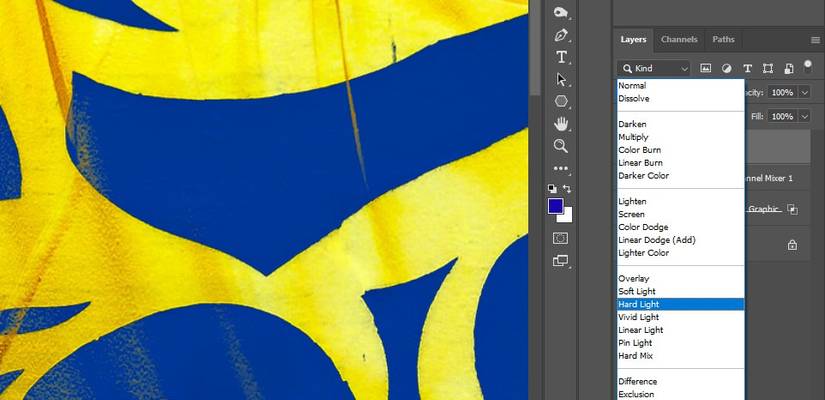Toggle Quick Mask mode icon
The width and height of the screenshot is (825, 400).
[561, 238]
